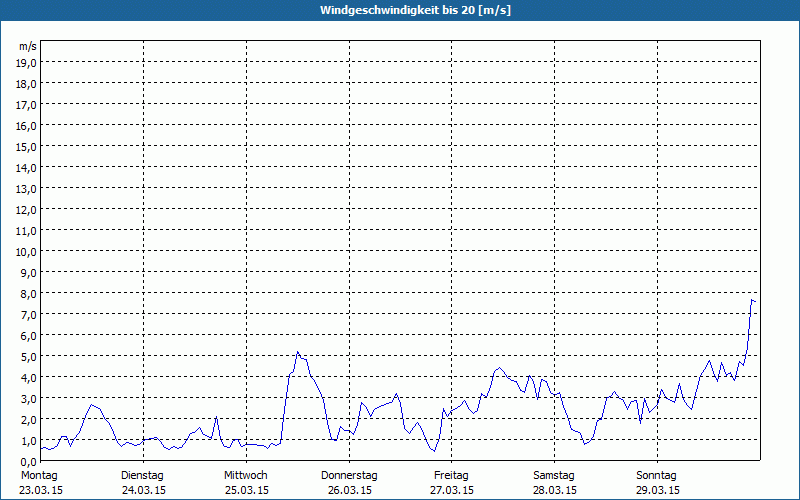The height and width of the screenshot is (500, 800).
Task: Click the Samstag day label
Action: 554,476
